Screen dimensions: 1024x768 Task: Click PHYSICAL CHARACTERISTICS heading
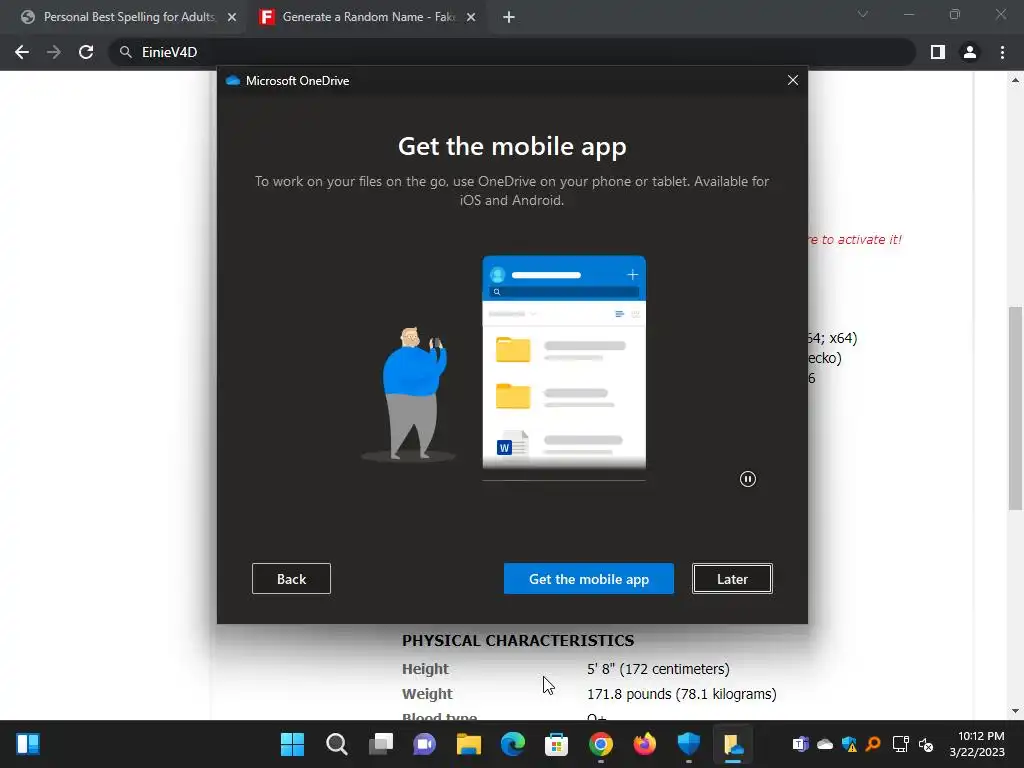pyautogui.click(x=518, y=641)
